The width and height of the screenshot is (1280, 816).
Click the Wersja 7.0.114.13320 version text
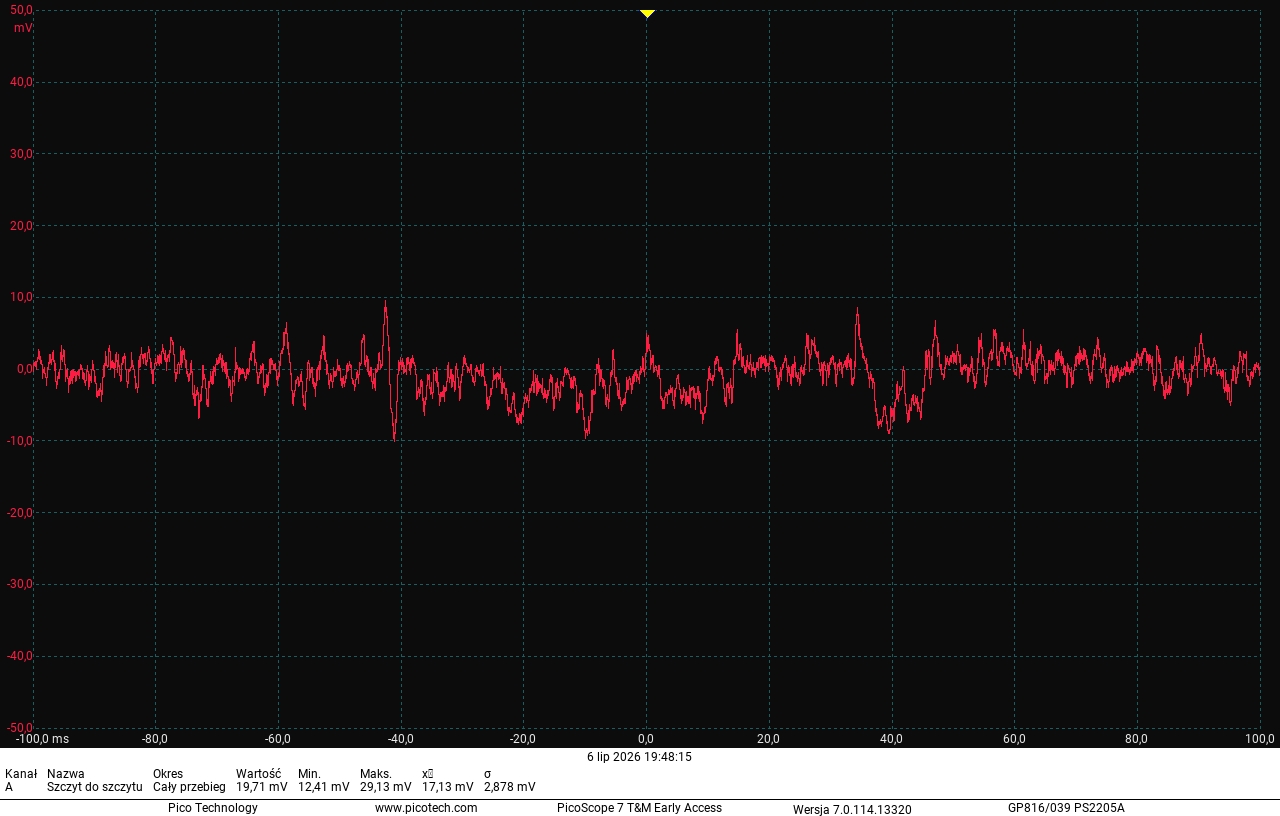(852, 809)
